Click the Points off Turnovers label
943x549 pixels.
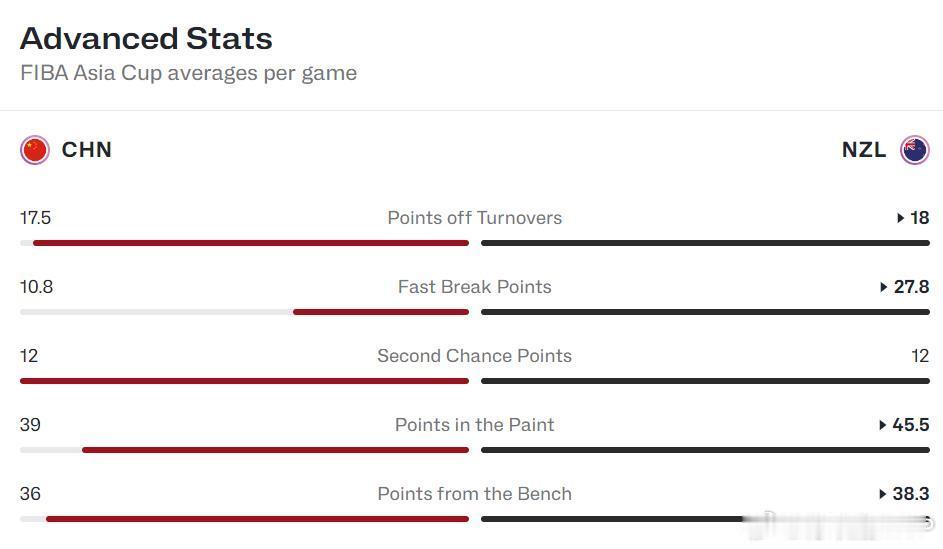pyautogui.click(x=475, y=218)
